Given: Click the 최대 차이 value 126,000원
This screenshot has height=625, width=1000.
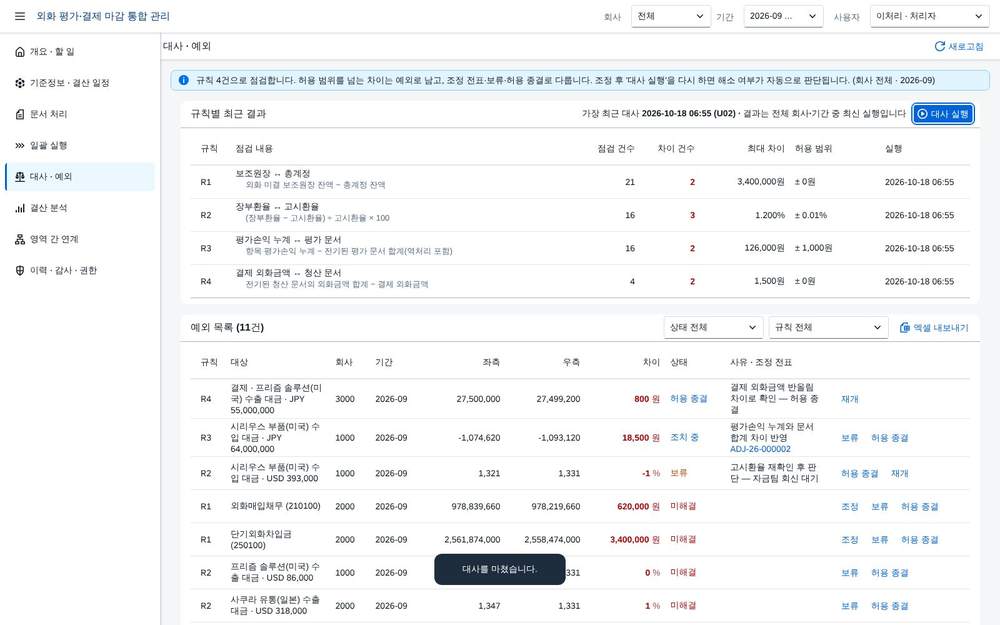Looking at the screenshot, I should 765,248.
